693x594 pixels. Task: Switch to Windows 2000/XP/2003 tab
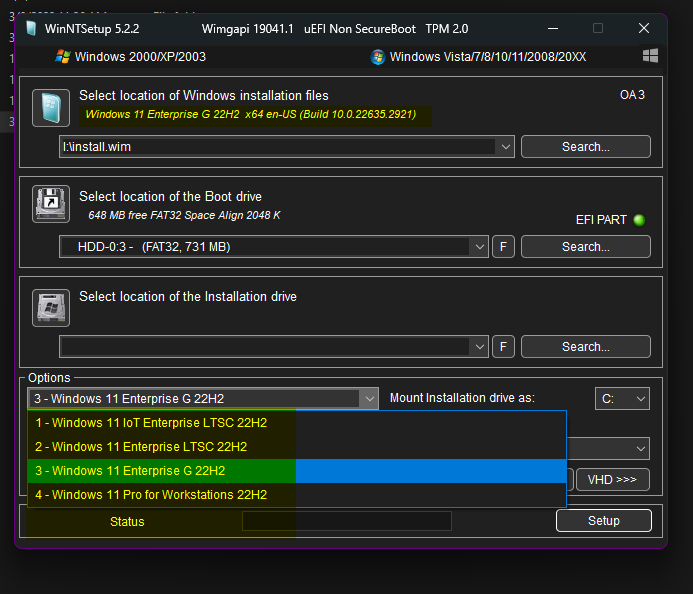point(131,57)
